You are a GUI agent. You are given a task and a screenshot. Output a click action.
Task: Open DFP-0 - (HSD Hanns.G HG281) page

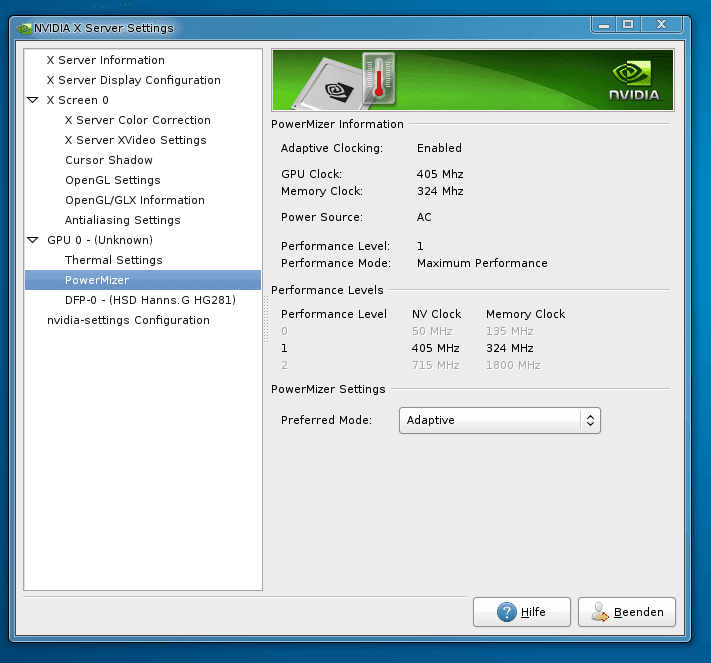pyautogui.click(x=151, y=300)
